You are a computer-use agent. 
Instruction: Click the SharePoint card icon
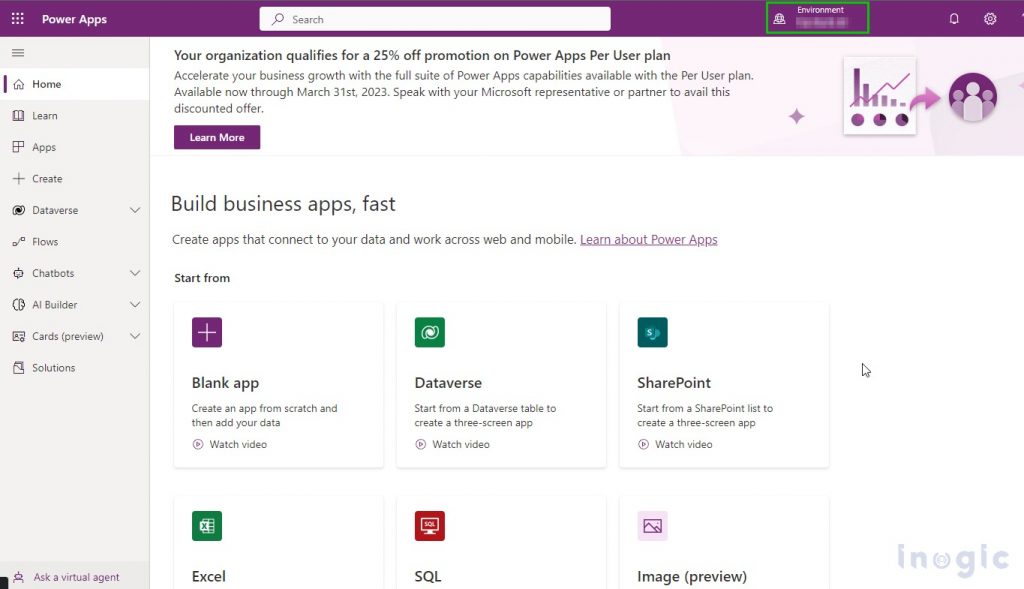652,332
